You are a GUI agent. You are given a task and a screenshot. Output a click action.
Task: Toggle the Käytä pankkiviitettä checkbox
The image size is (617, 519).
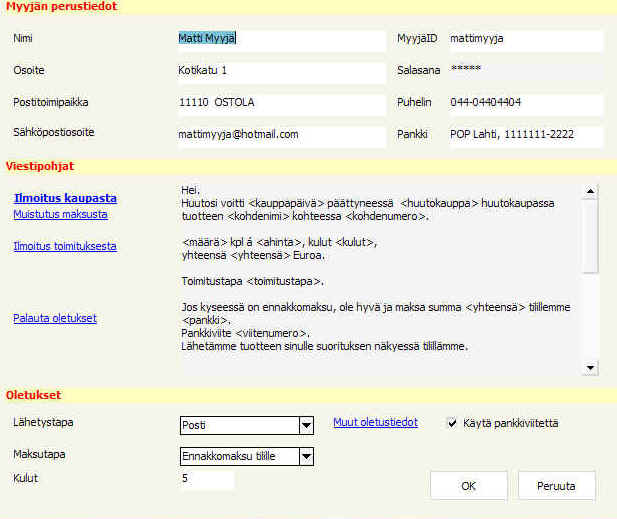pyautogui.click(x=452, y=423)
